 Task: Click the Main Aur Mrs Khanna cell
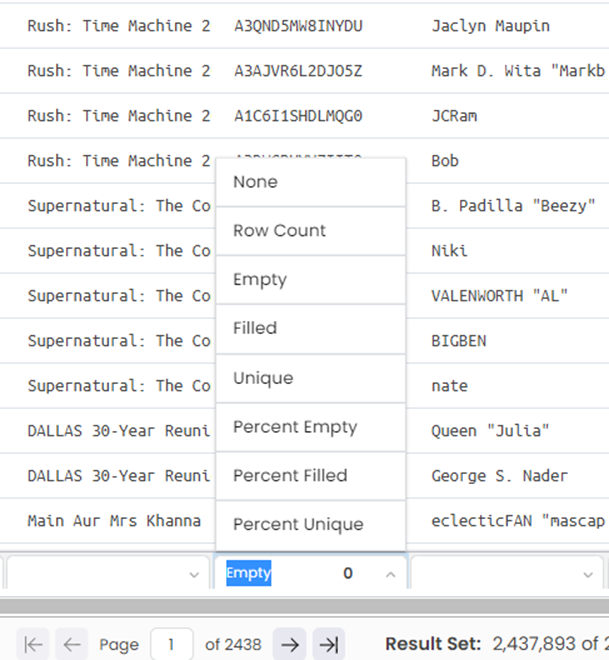114,521
